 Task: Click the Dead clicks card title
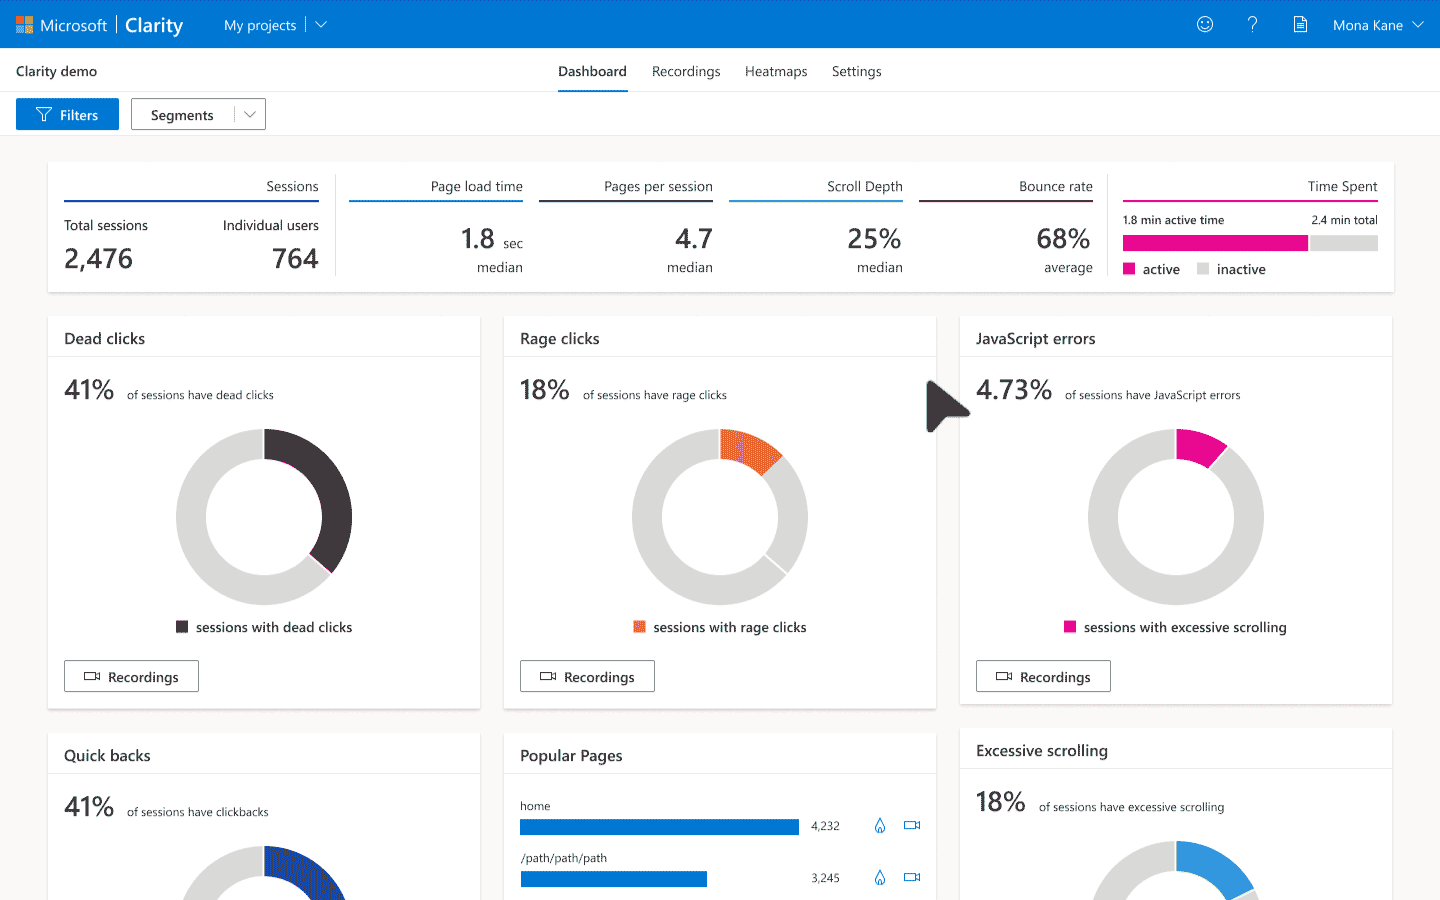[x=104, y=339]
